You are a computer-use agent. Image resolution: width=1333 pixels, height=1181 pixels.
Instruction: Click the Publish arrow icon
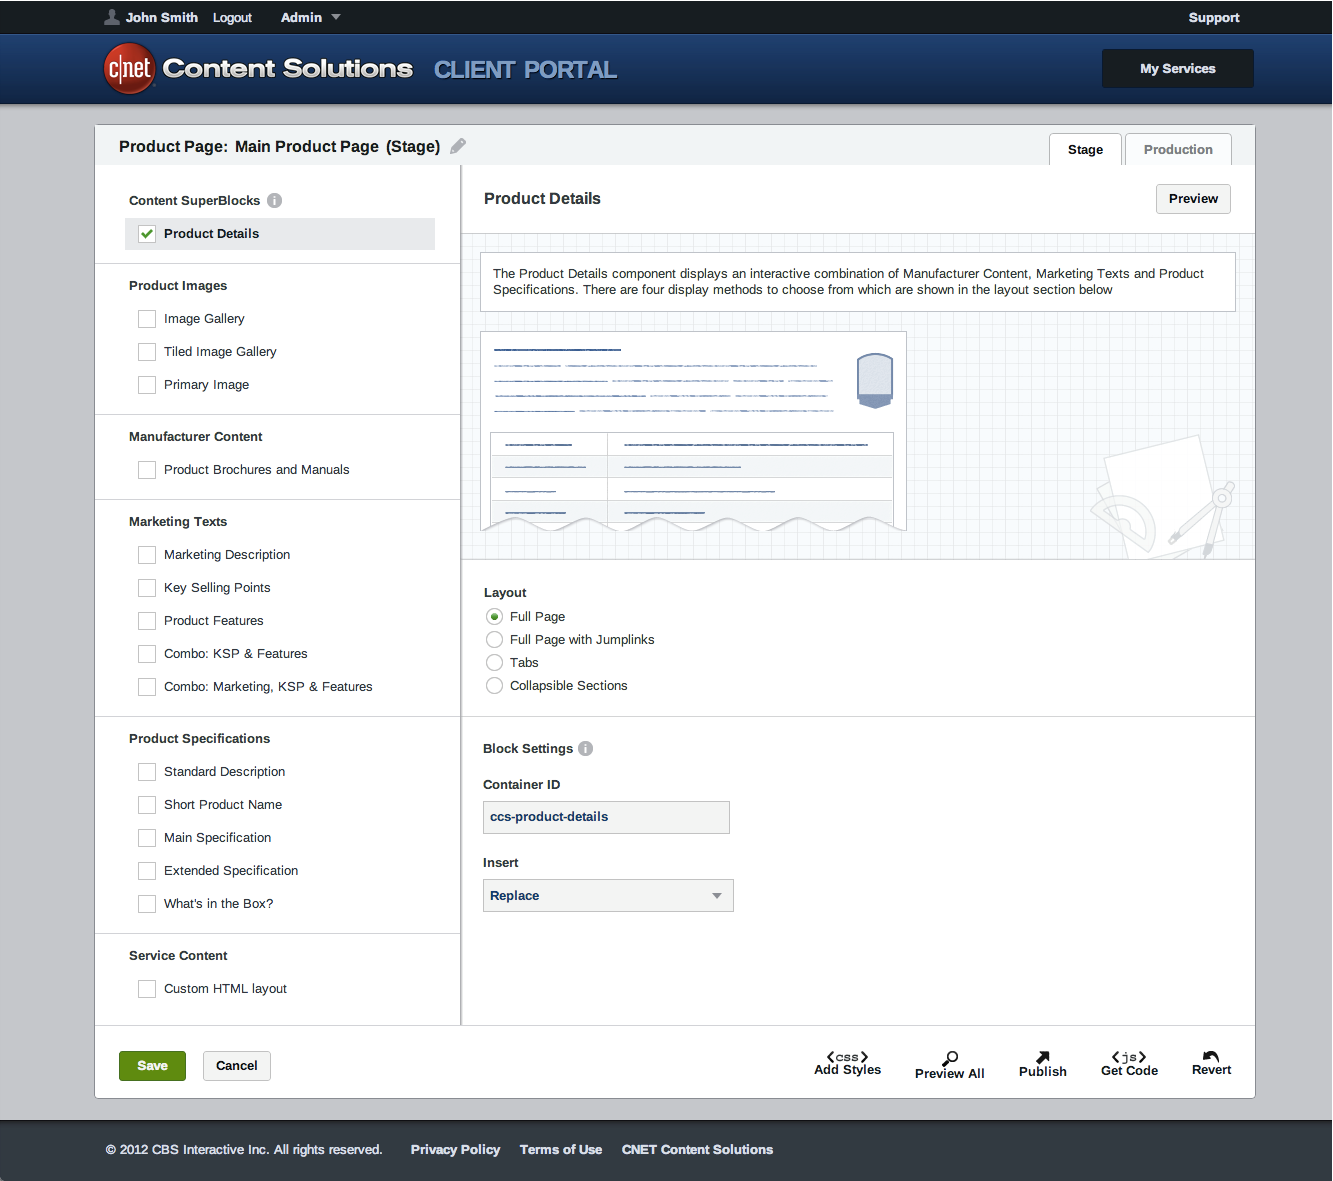[x=1042, y=1057]
